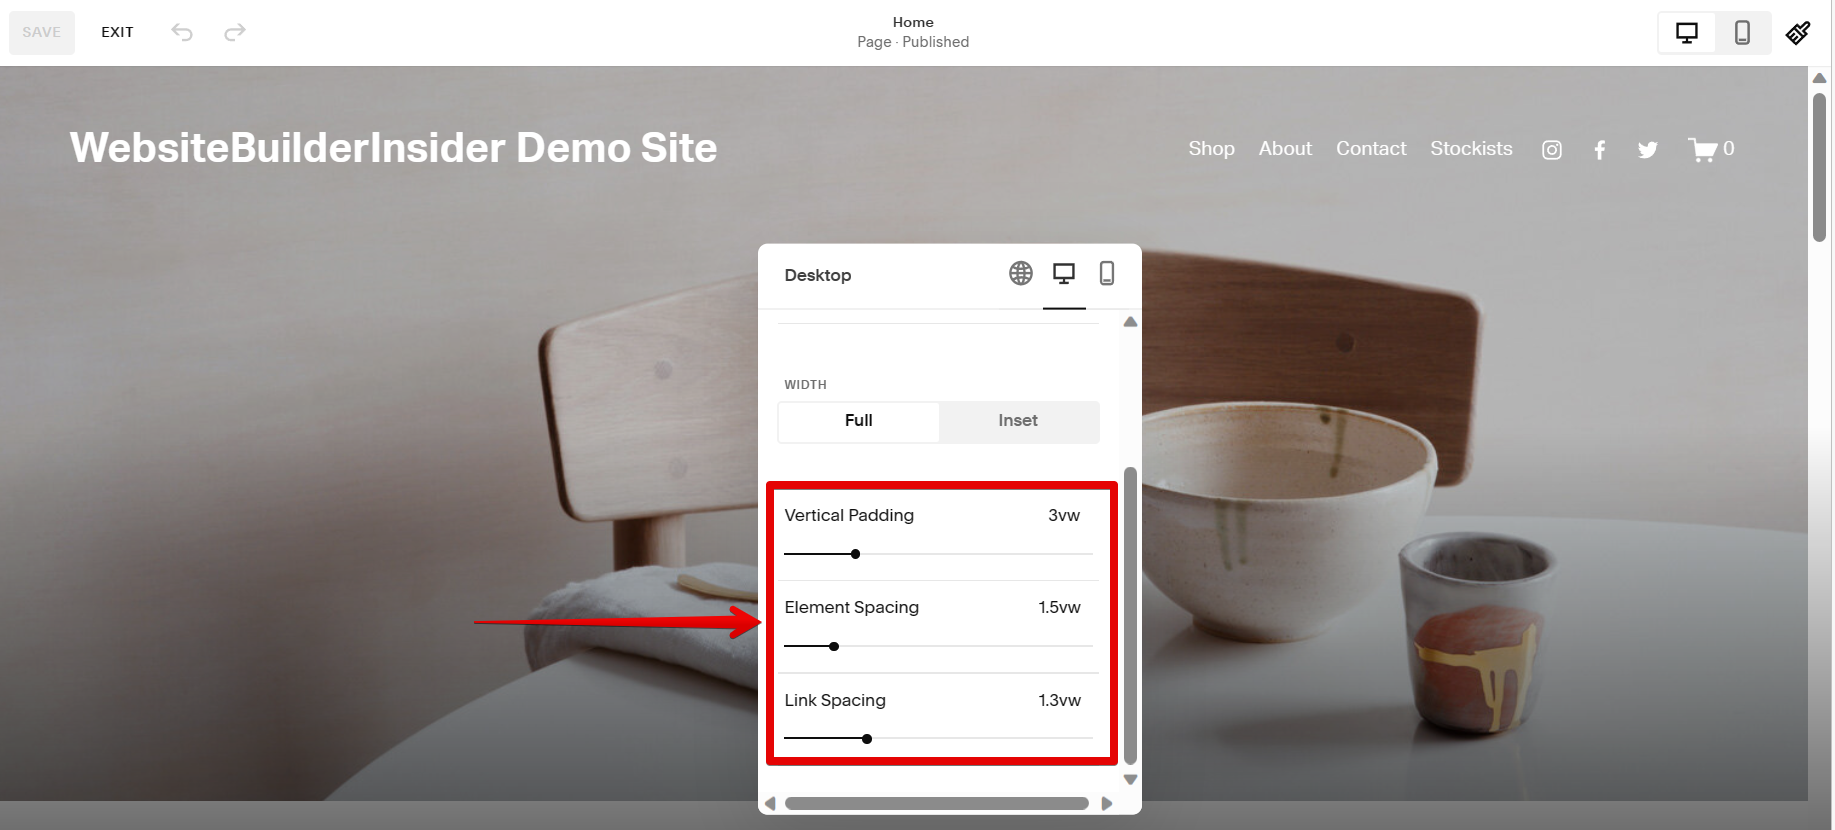Set width to Inset
The image size is (1835, 830).
click(1018, 421)
